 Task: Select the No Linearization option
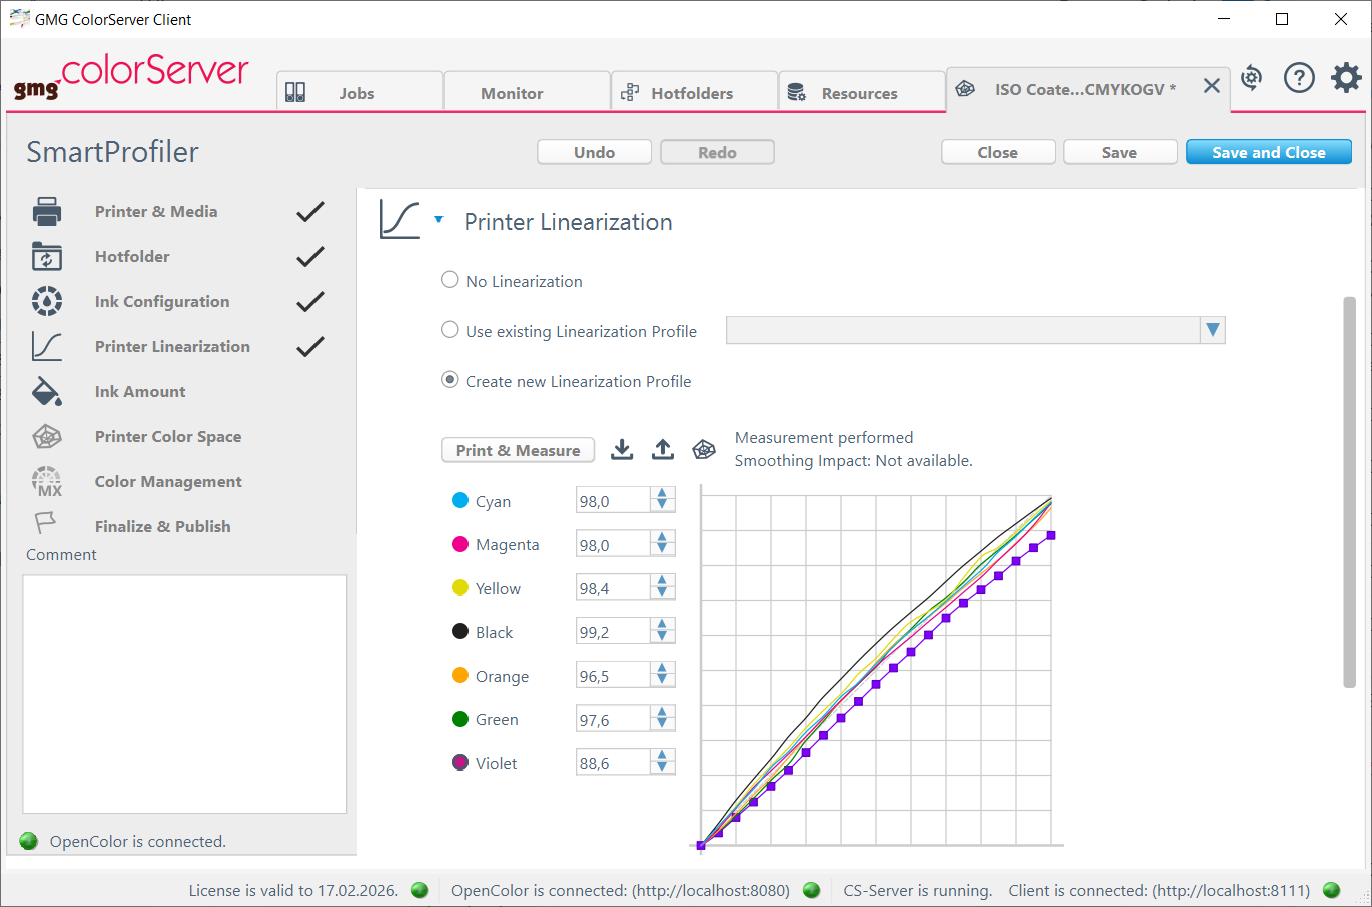(449, 280)
